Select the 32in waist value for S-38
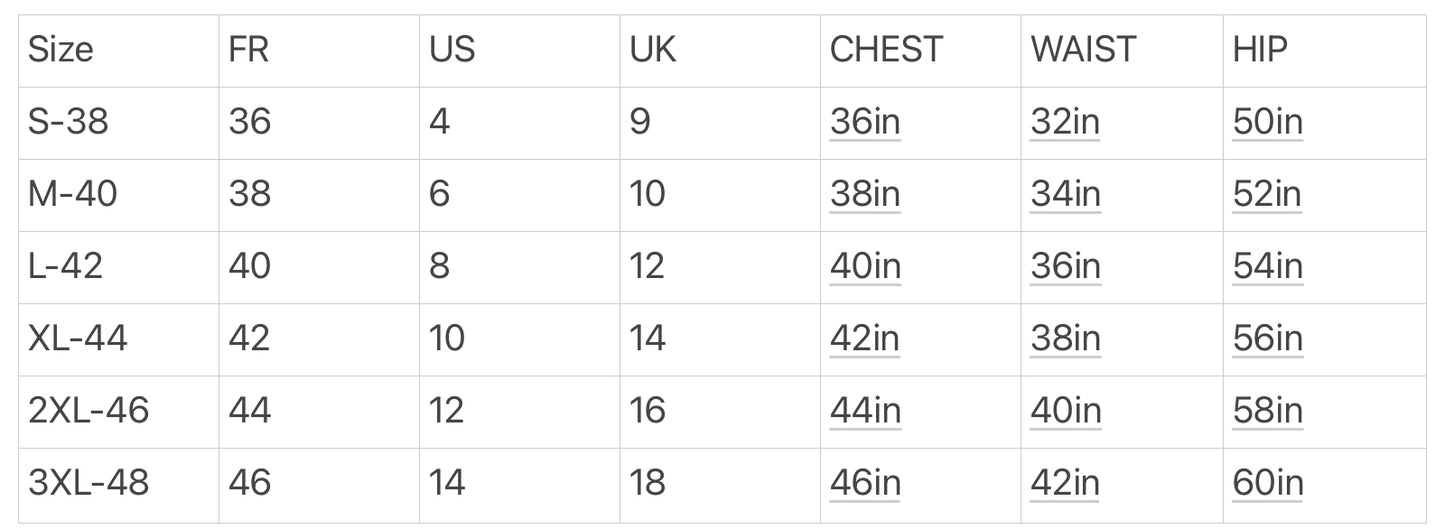Image resolution: width=1445 pixels, height=529 pixels. point(1065,122)
